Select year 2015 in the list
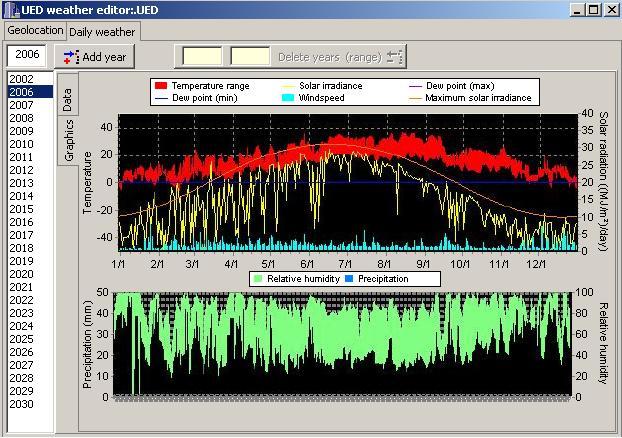 (x=30, y=209)
